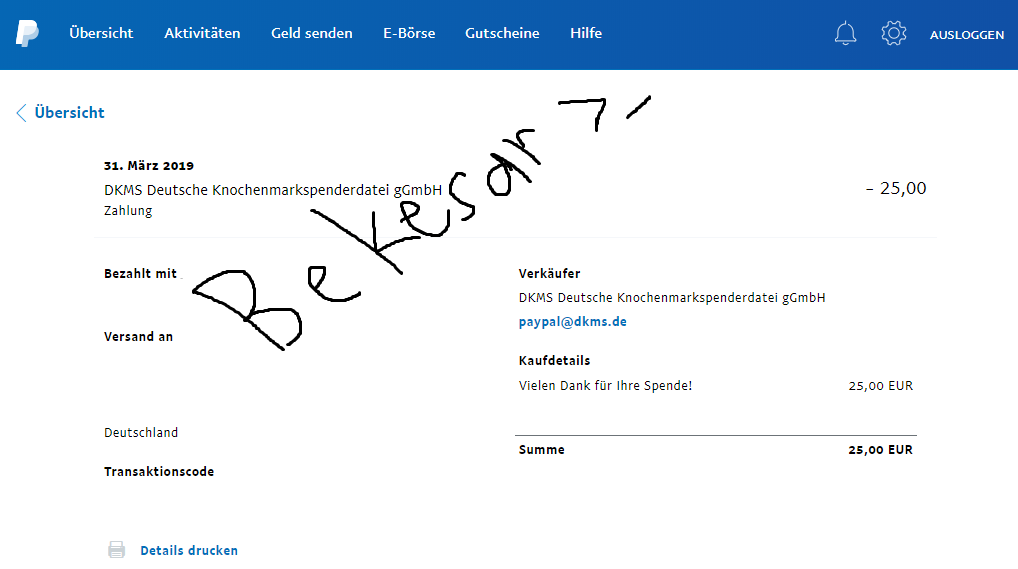This screenshot has height=569, width=1018.
Task: Open the settings gear icon
Action: 894,33
